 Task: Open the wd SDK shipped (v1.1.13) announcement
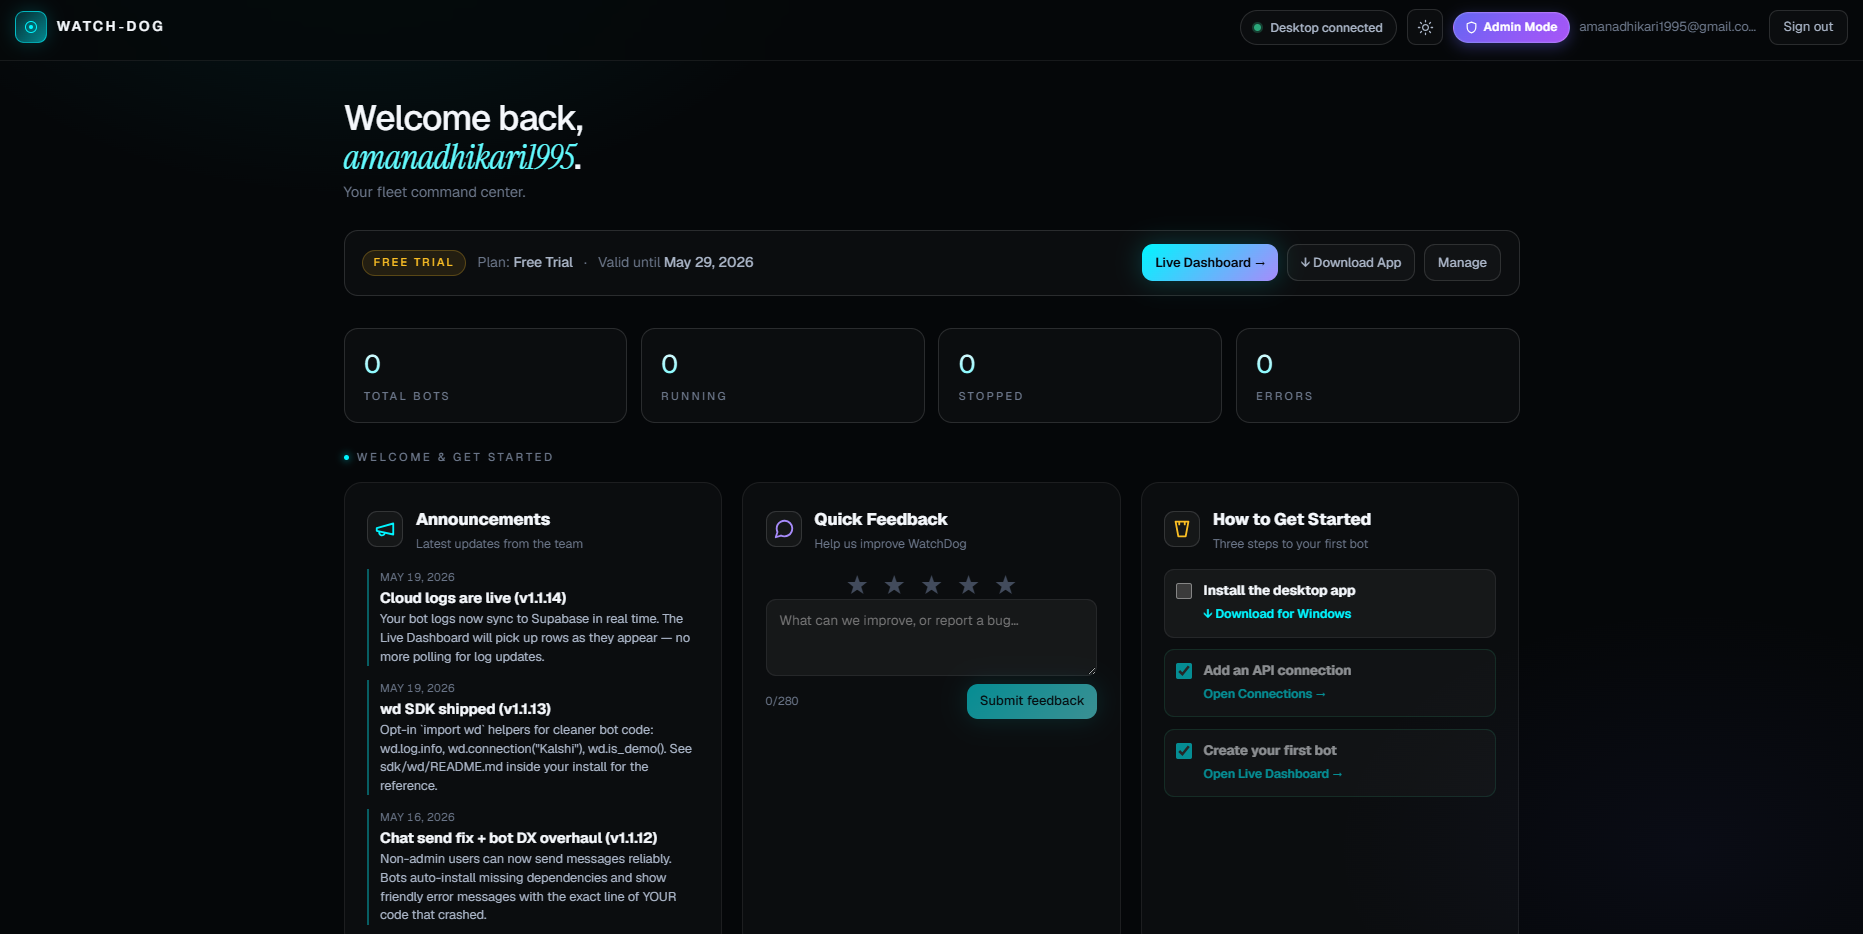pos(465,709)
